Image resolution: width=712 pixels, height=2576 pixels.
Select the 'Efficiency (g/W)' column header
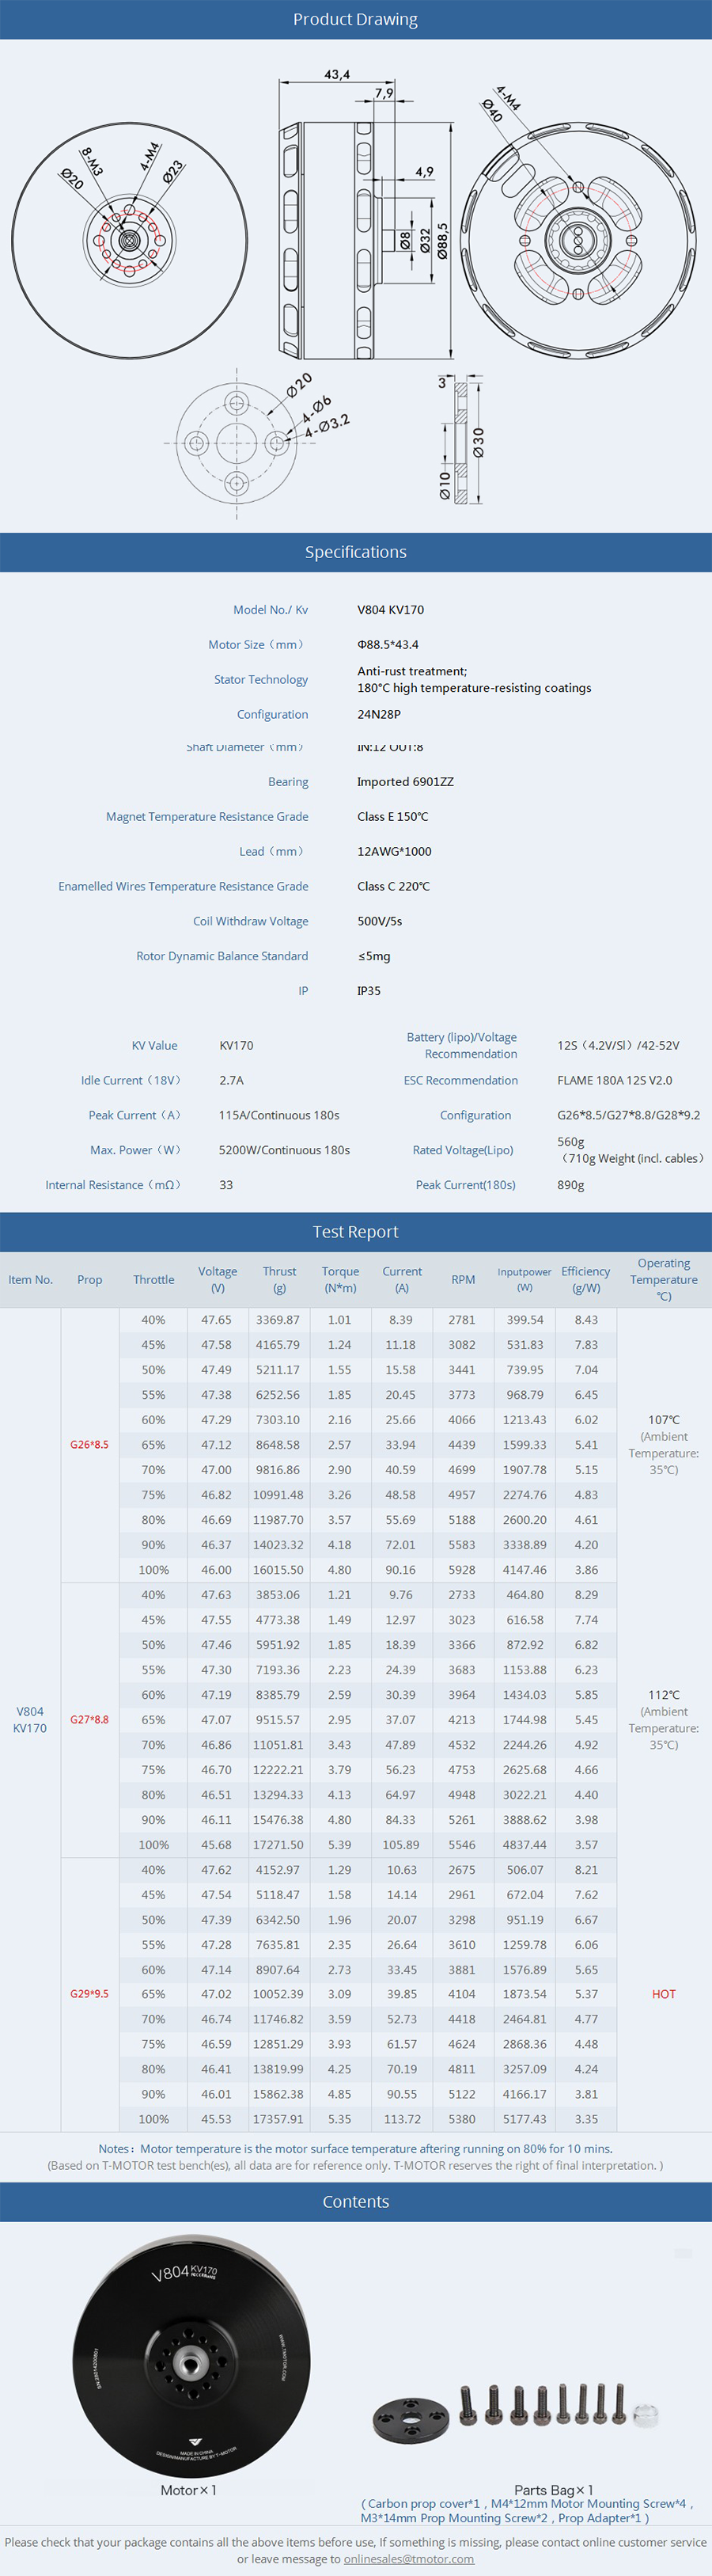(586, 1280)
